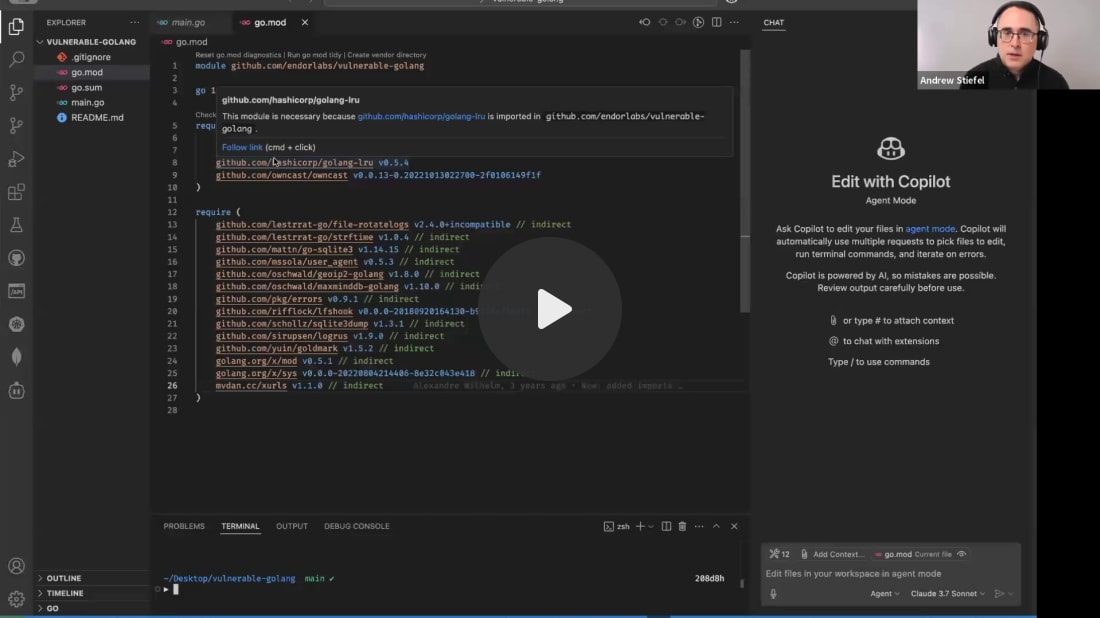The height and width of the screenshot is (618, 1100).
Task: Open the DEBUG CONSOLE tab
Action: coord(356,526)
